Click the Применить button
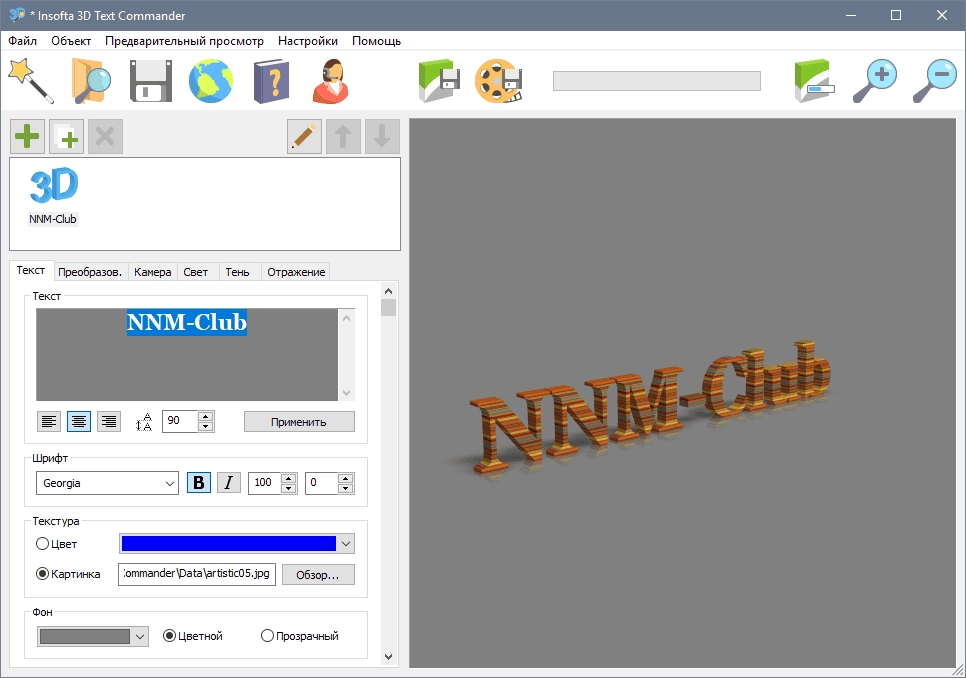Image resolution: width=966 pixels, height=678 pixels. (299, 422)
